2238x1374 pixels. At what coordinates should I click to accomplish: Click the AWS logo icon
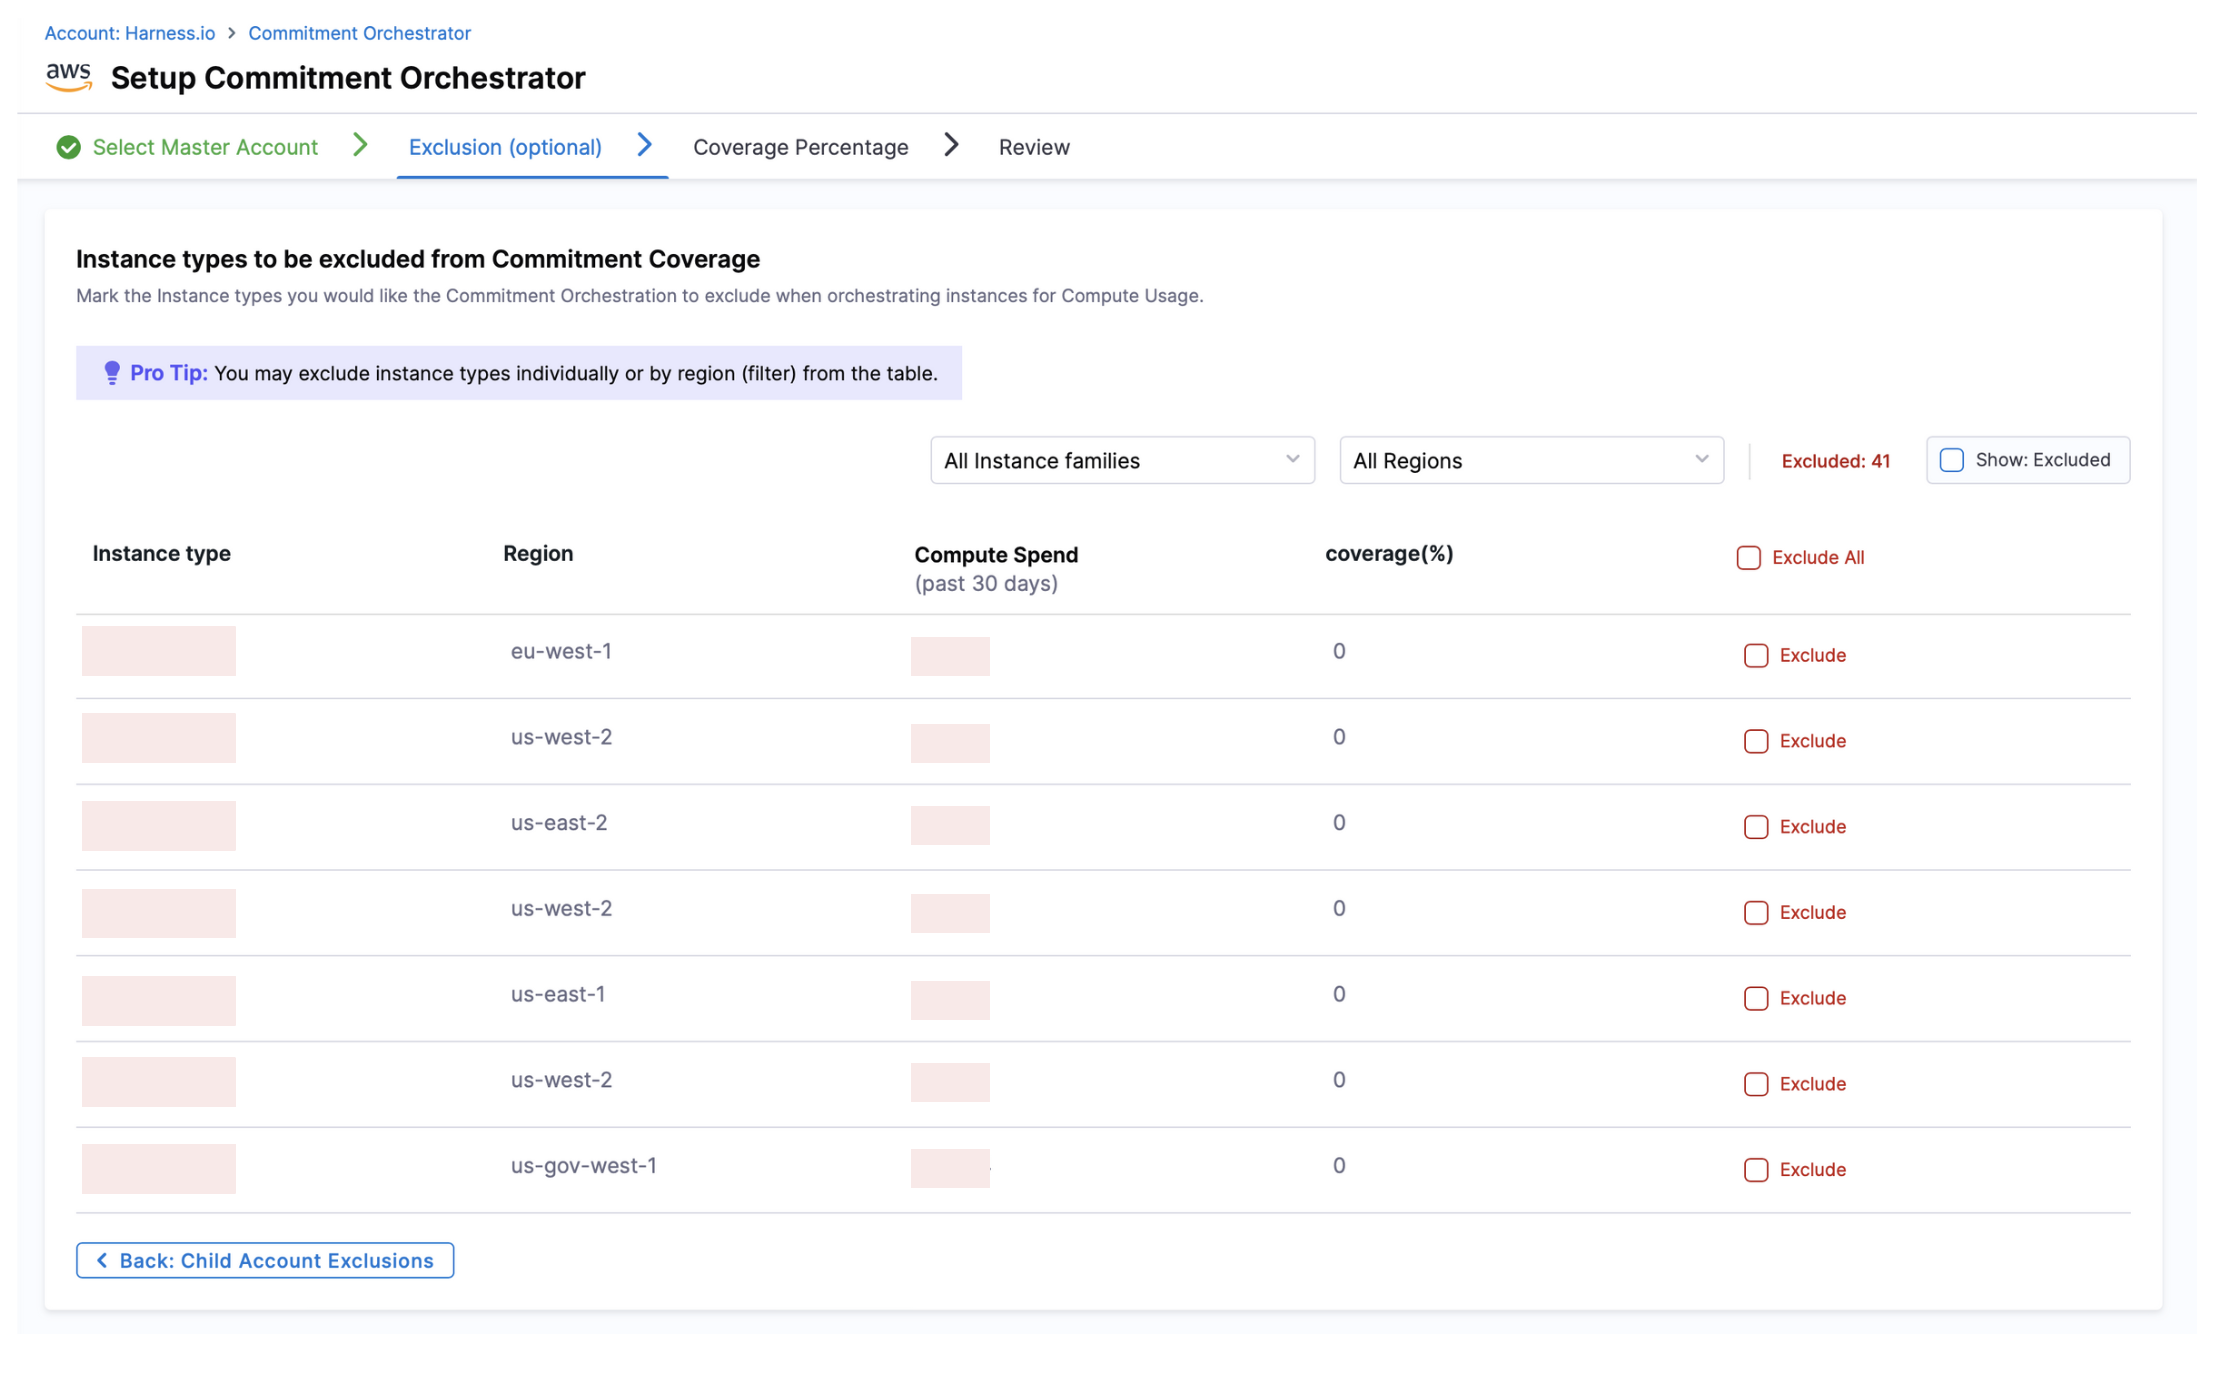click(x=68, y=77)
